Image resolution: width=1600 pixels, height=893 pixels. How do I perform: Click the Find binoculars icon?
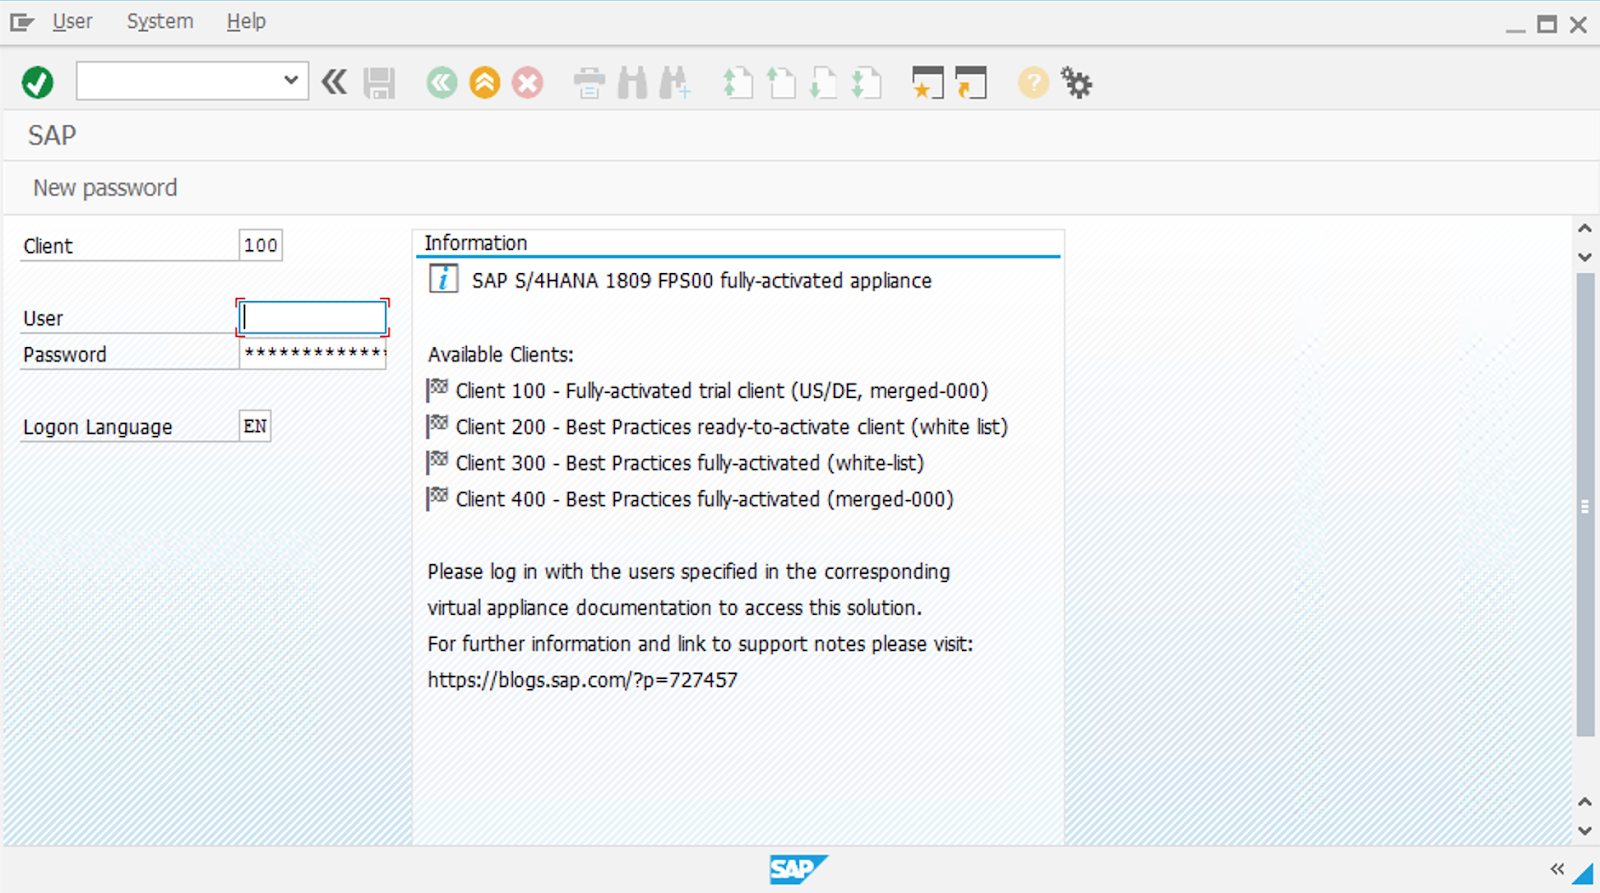click(x=632, y=82)
